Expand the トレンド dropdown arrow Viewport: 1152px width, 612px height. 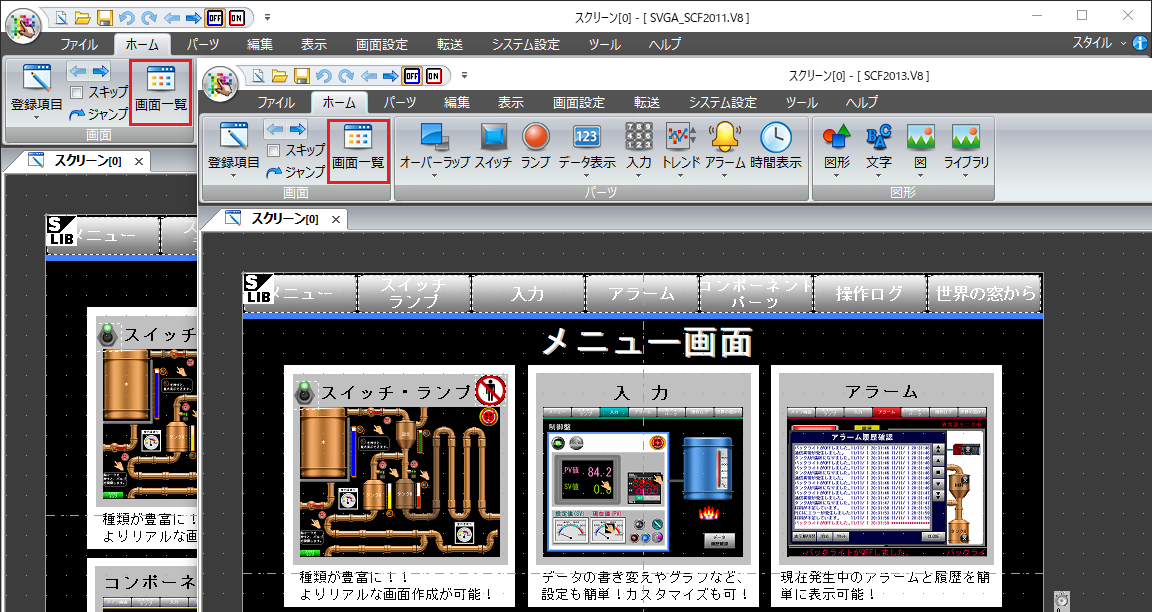(680, 176)
